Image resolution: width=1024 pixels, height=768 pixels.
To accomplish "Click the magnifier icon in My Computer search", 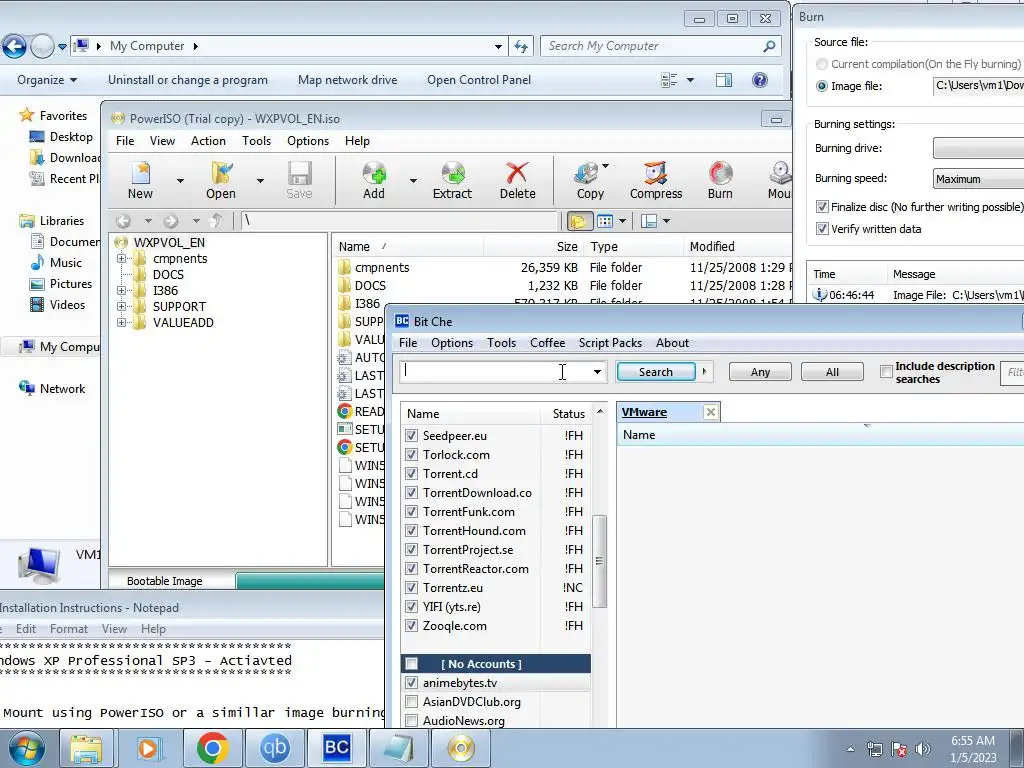I will tap(769, 46).
